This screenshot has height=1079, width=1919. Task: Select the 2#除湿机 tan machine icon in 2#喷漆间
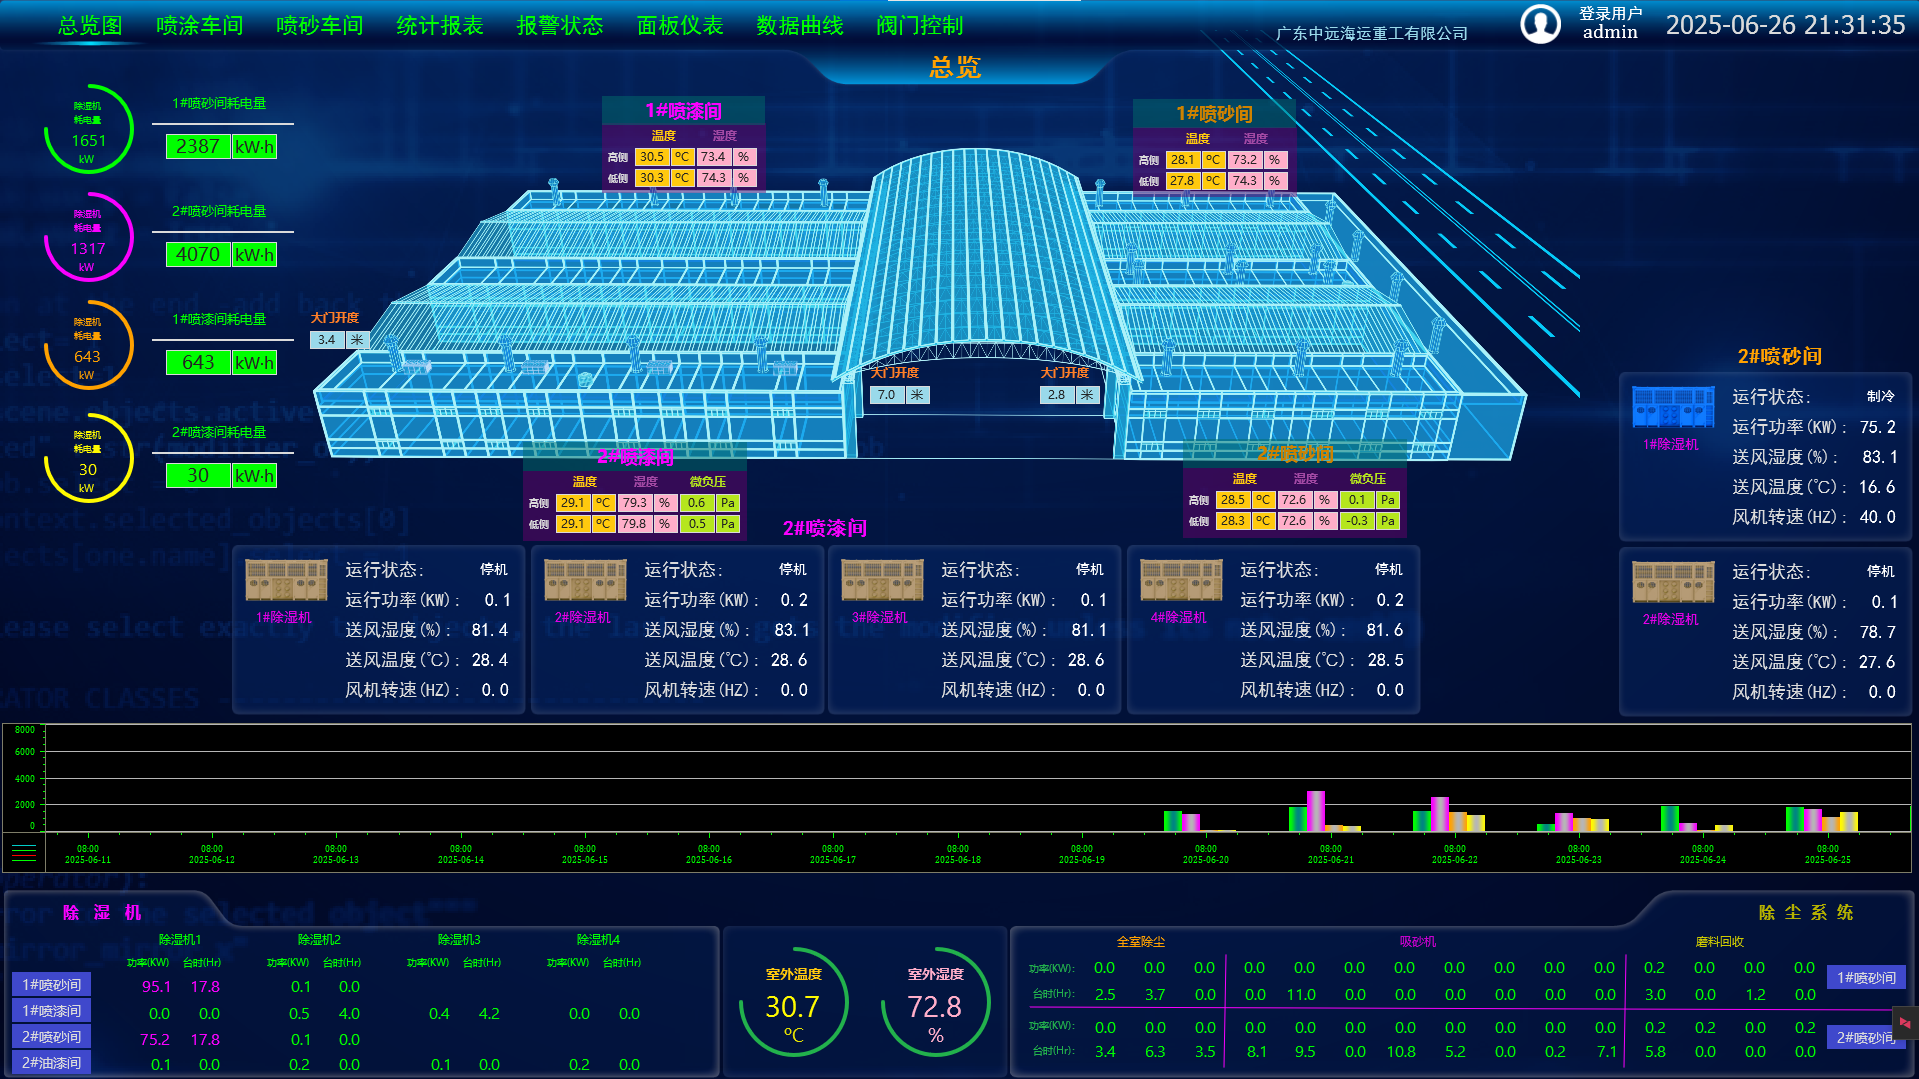click(x=585, y=580)
